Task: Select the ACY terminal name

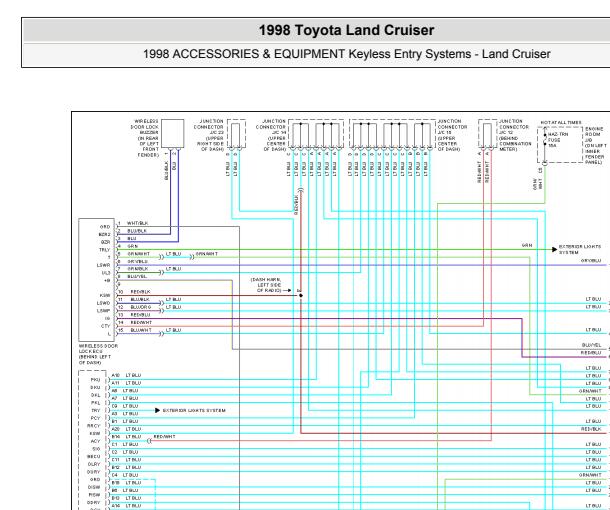Action: [96, 441]
